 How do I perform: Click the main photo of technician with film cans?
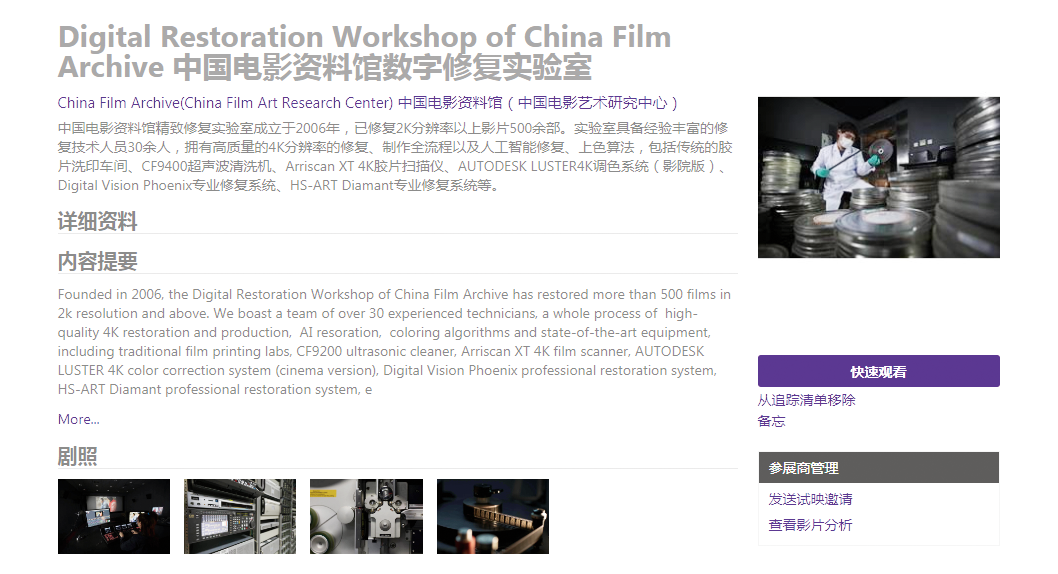pos(878,177)
